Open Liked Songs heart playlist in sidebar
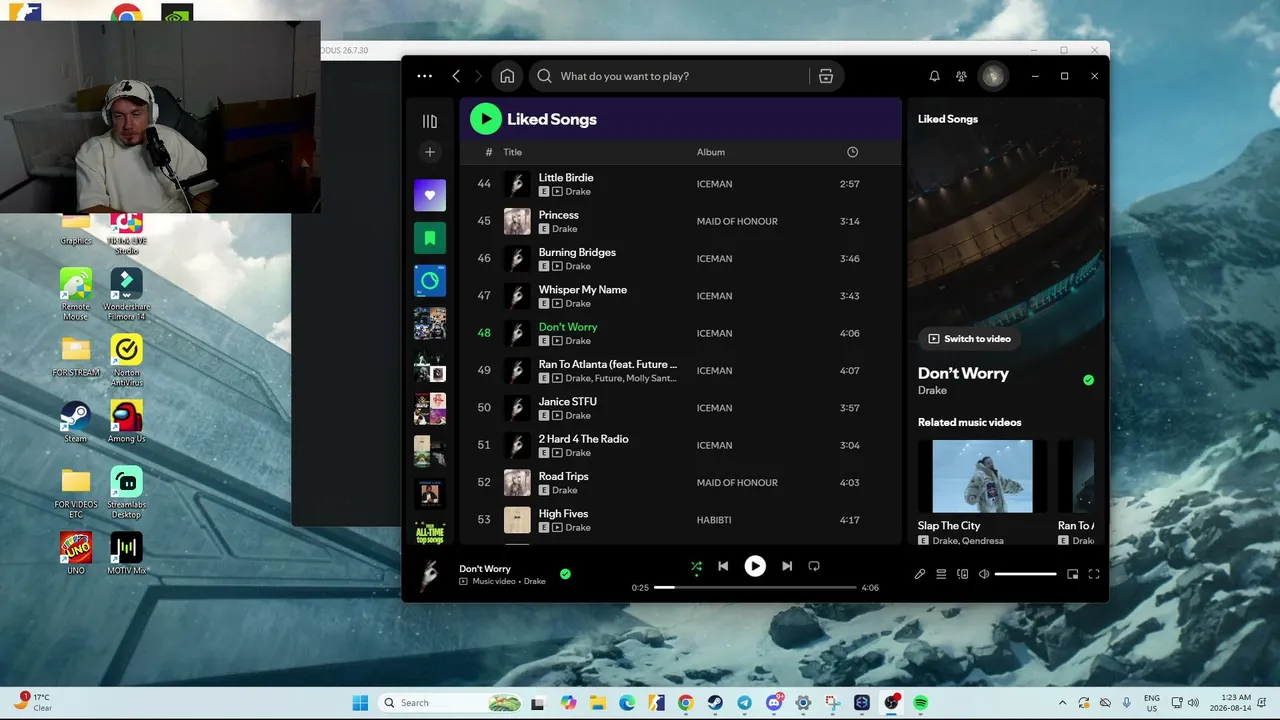The width and height of the screenshot is (1280, 720). tap(430, 195)
